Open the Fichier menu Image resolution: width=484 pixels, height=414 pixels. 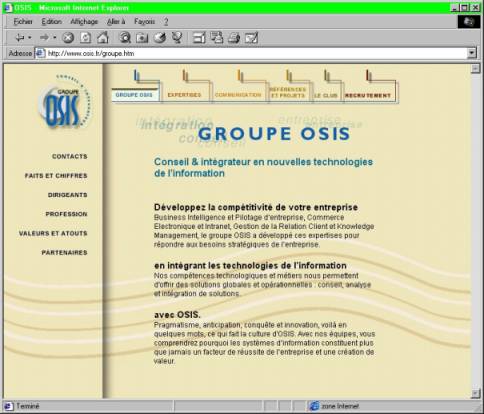pyautogui.click(x=23, y=22)
